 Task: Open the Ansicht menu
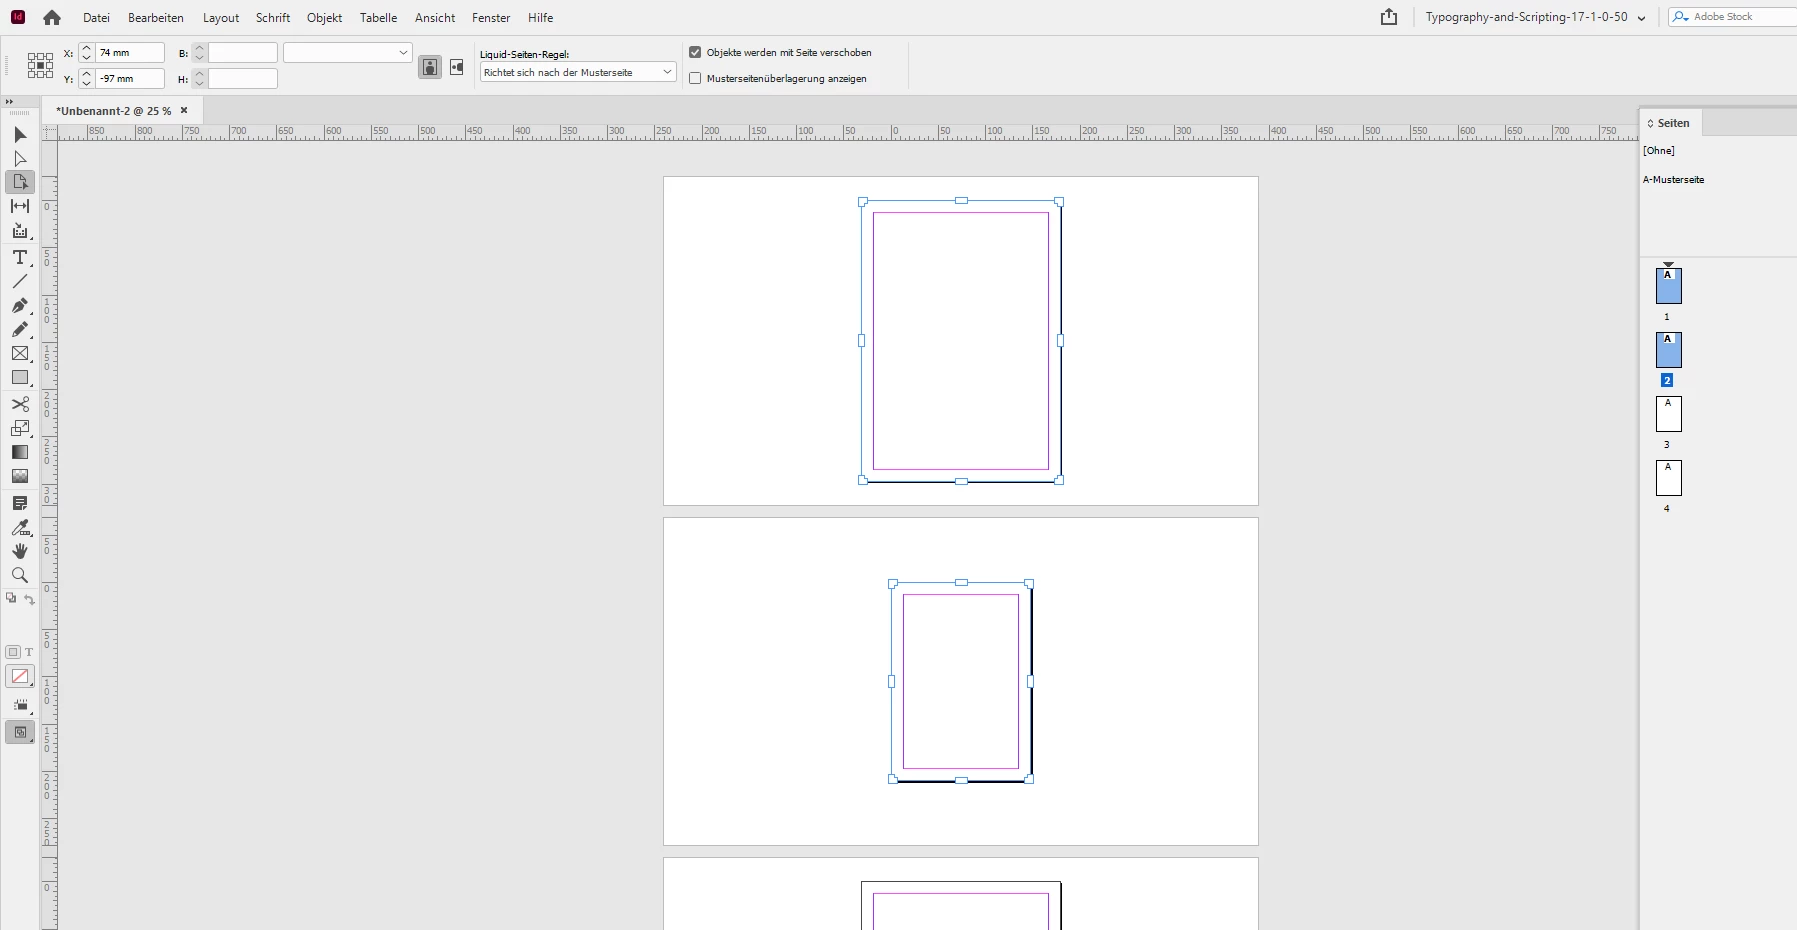(435, 17)
